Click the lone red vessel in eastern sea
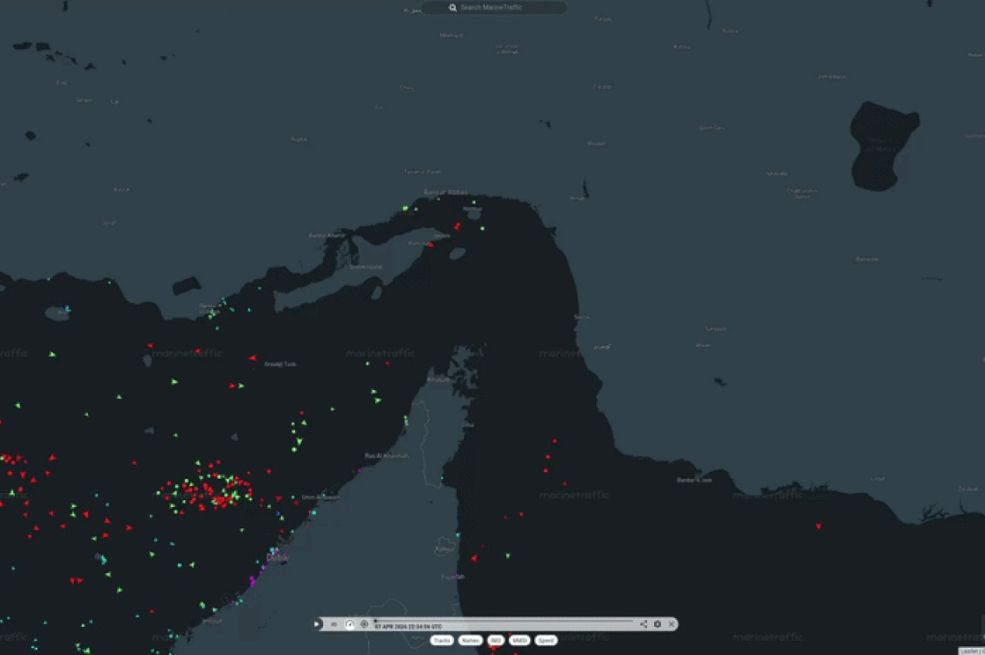This screenshot has height=655, width=985. pyautogui.click(x=818, y=526)
